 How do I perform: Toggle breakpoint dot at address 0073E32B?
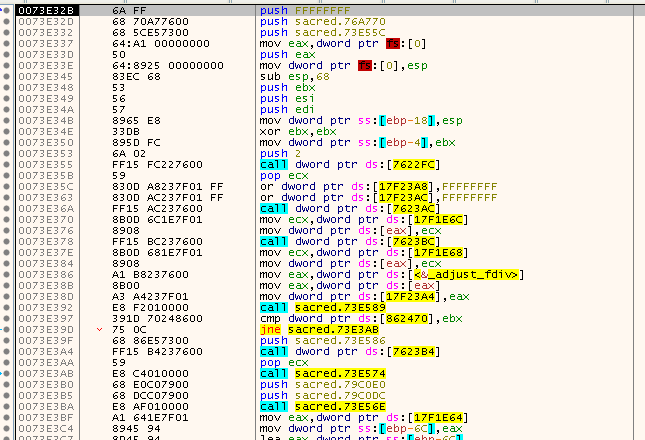6,10
